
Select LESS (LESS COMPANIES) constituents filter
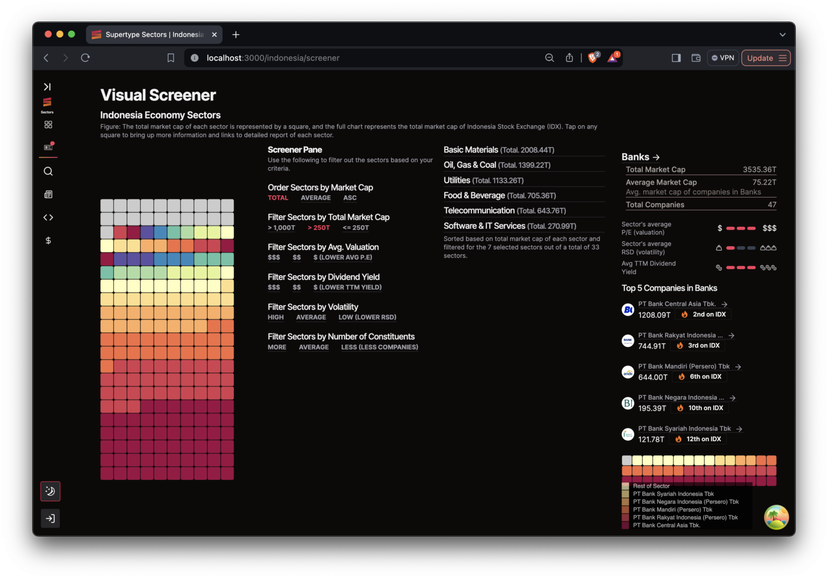click(x=380, y=347)
